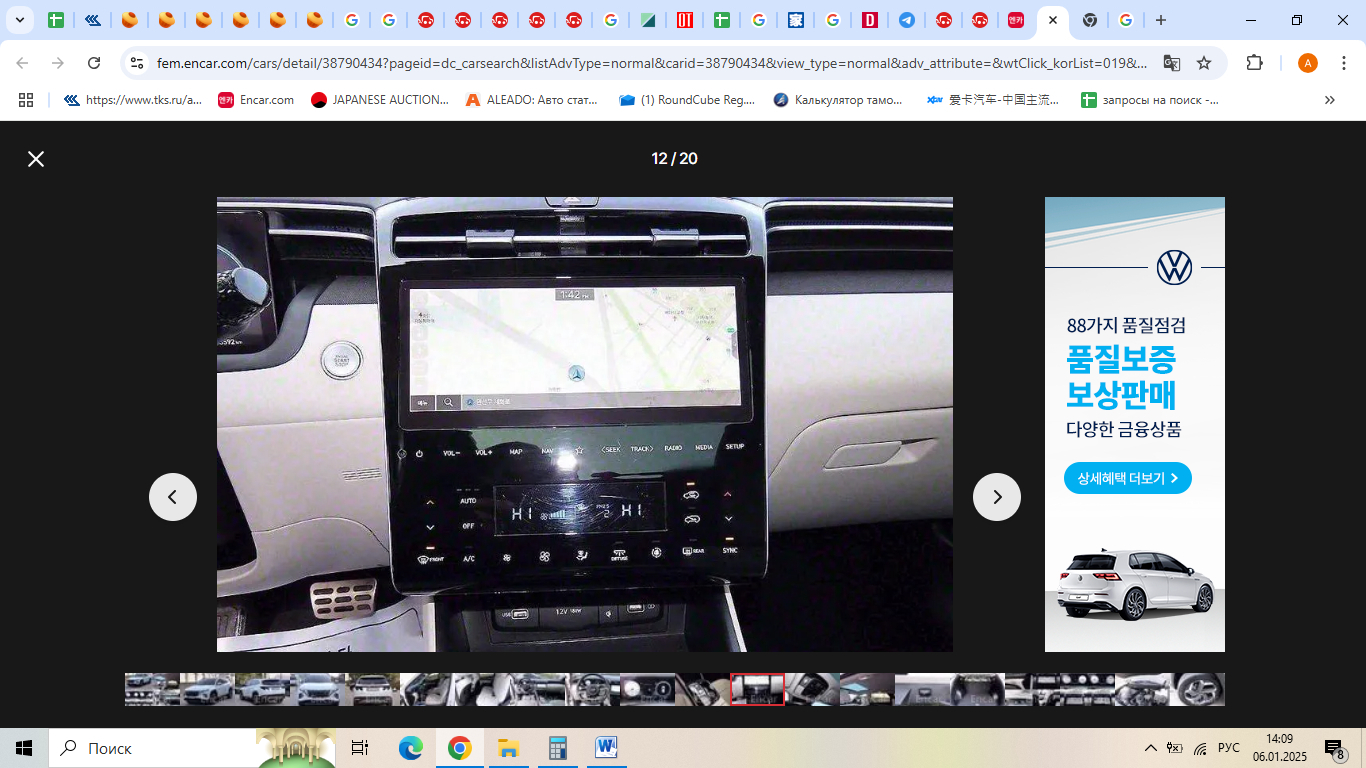Open the Encar.com bookmark

pyautogui.click(x=256, y=100)
